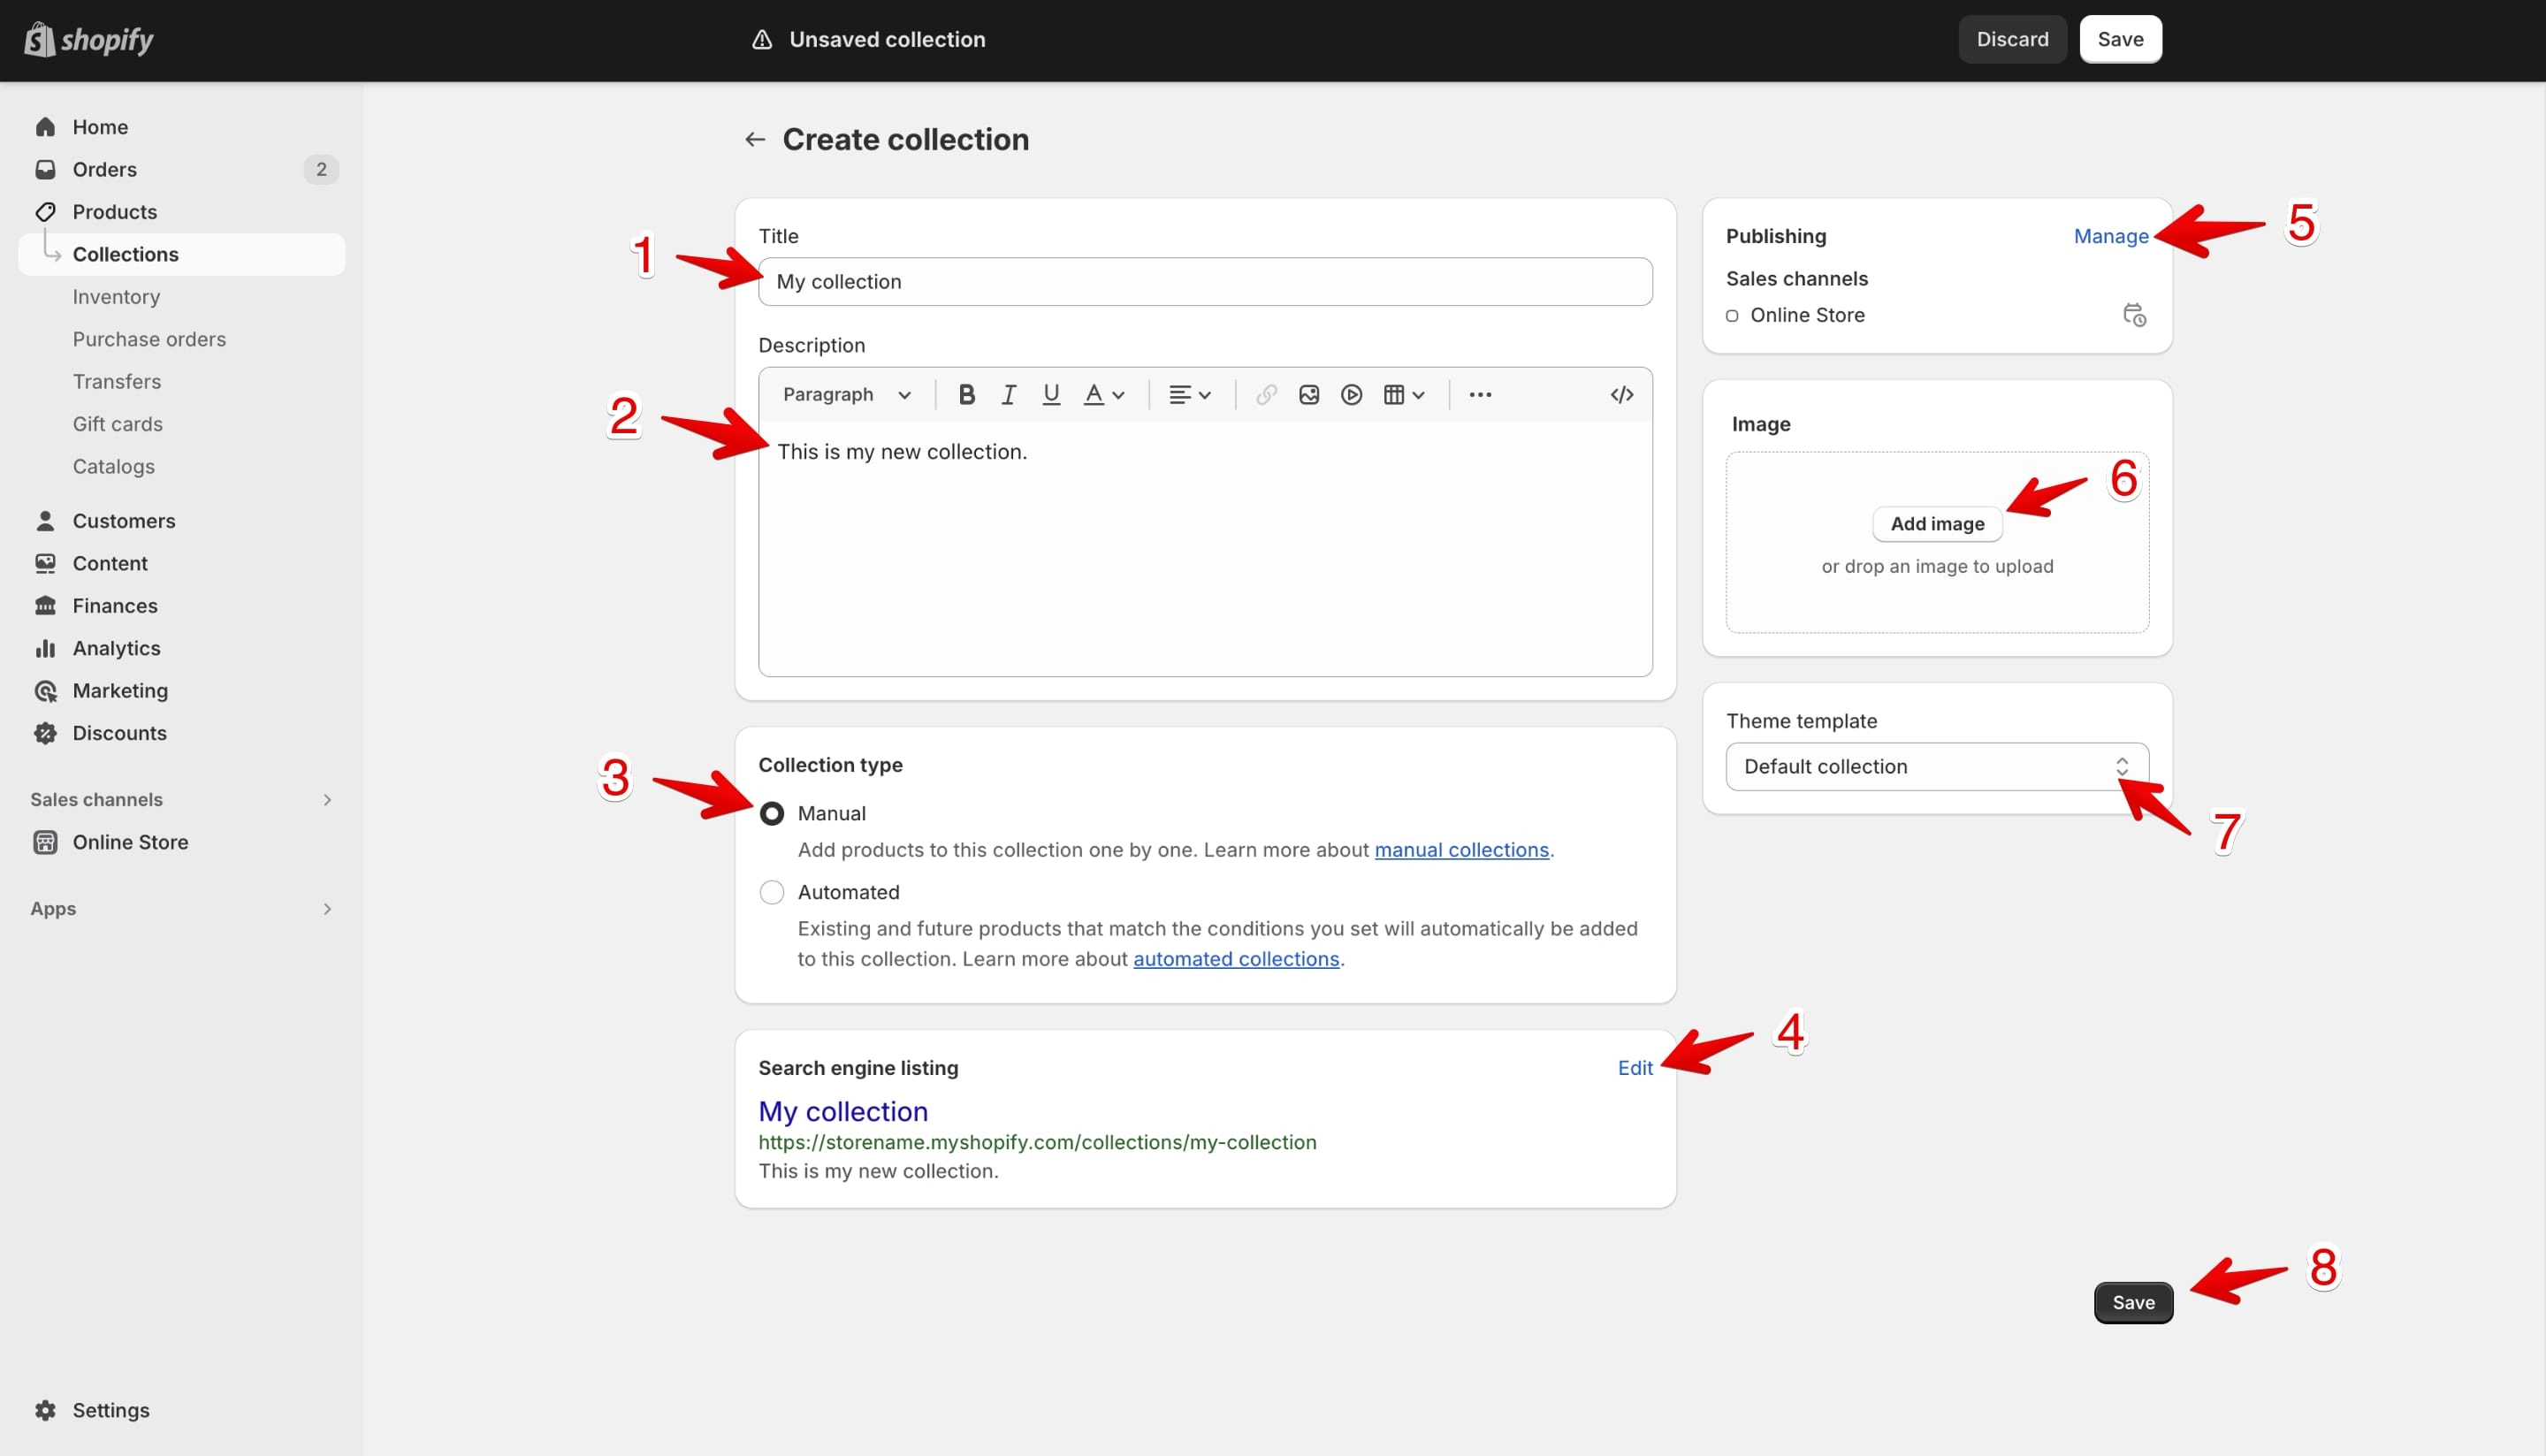
Task: Click into the Description text area
Action: point(1204,548)
